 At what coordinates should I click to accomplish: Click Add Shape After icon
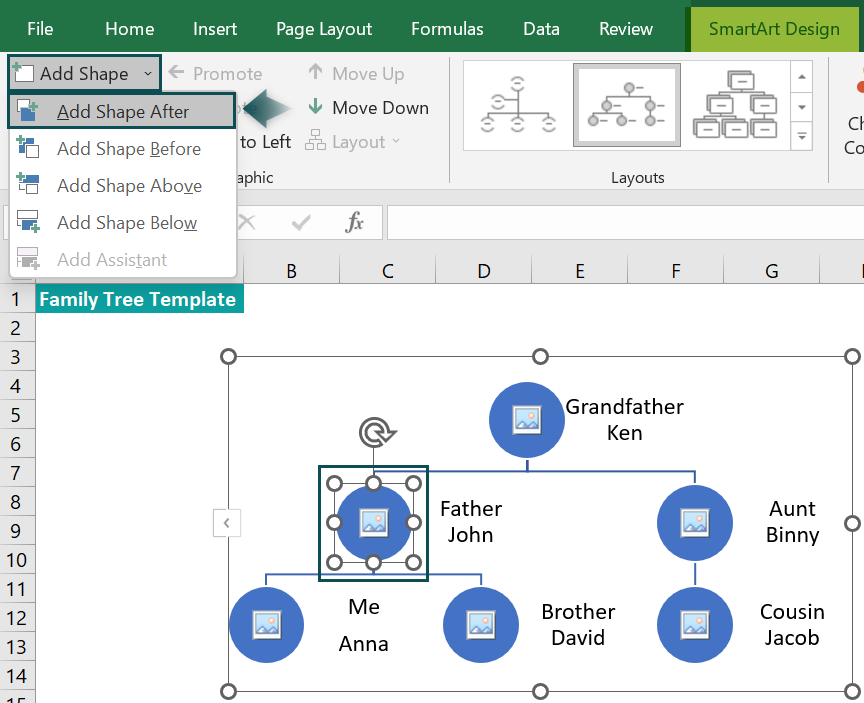(x=28, y=110)
